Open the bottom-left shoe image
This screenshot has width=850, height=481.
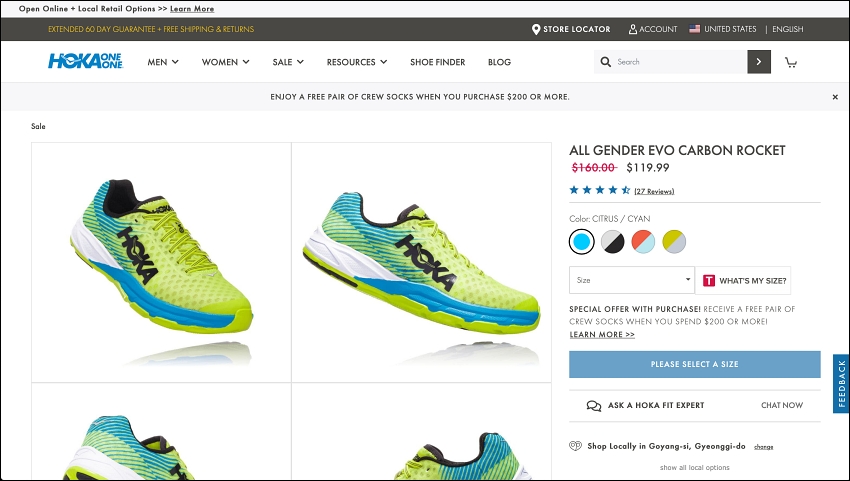point(162,432)
